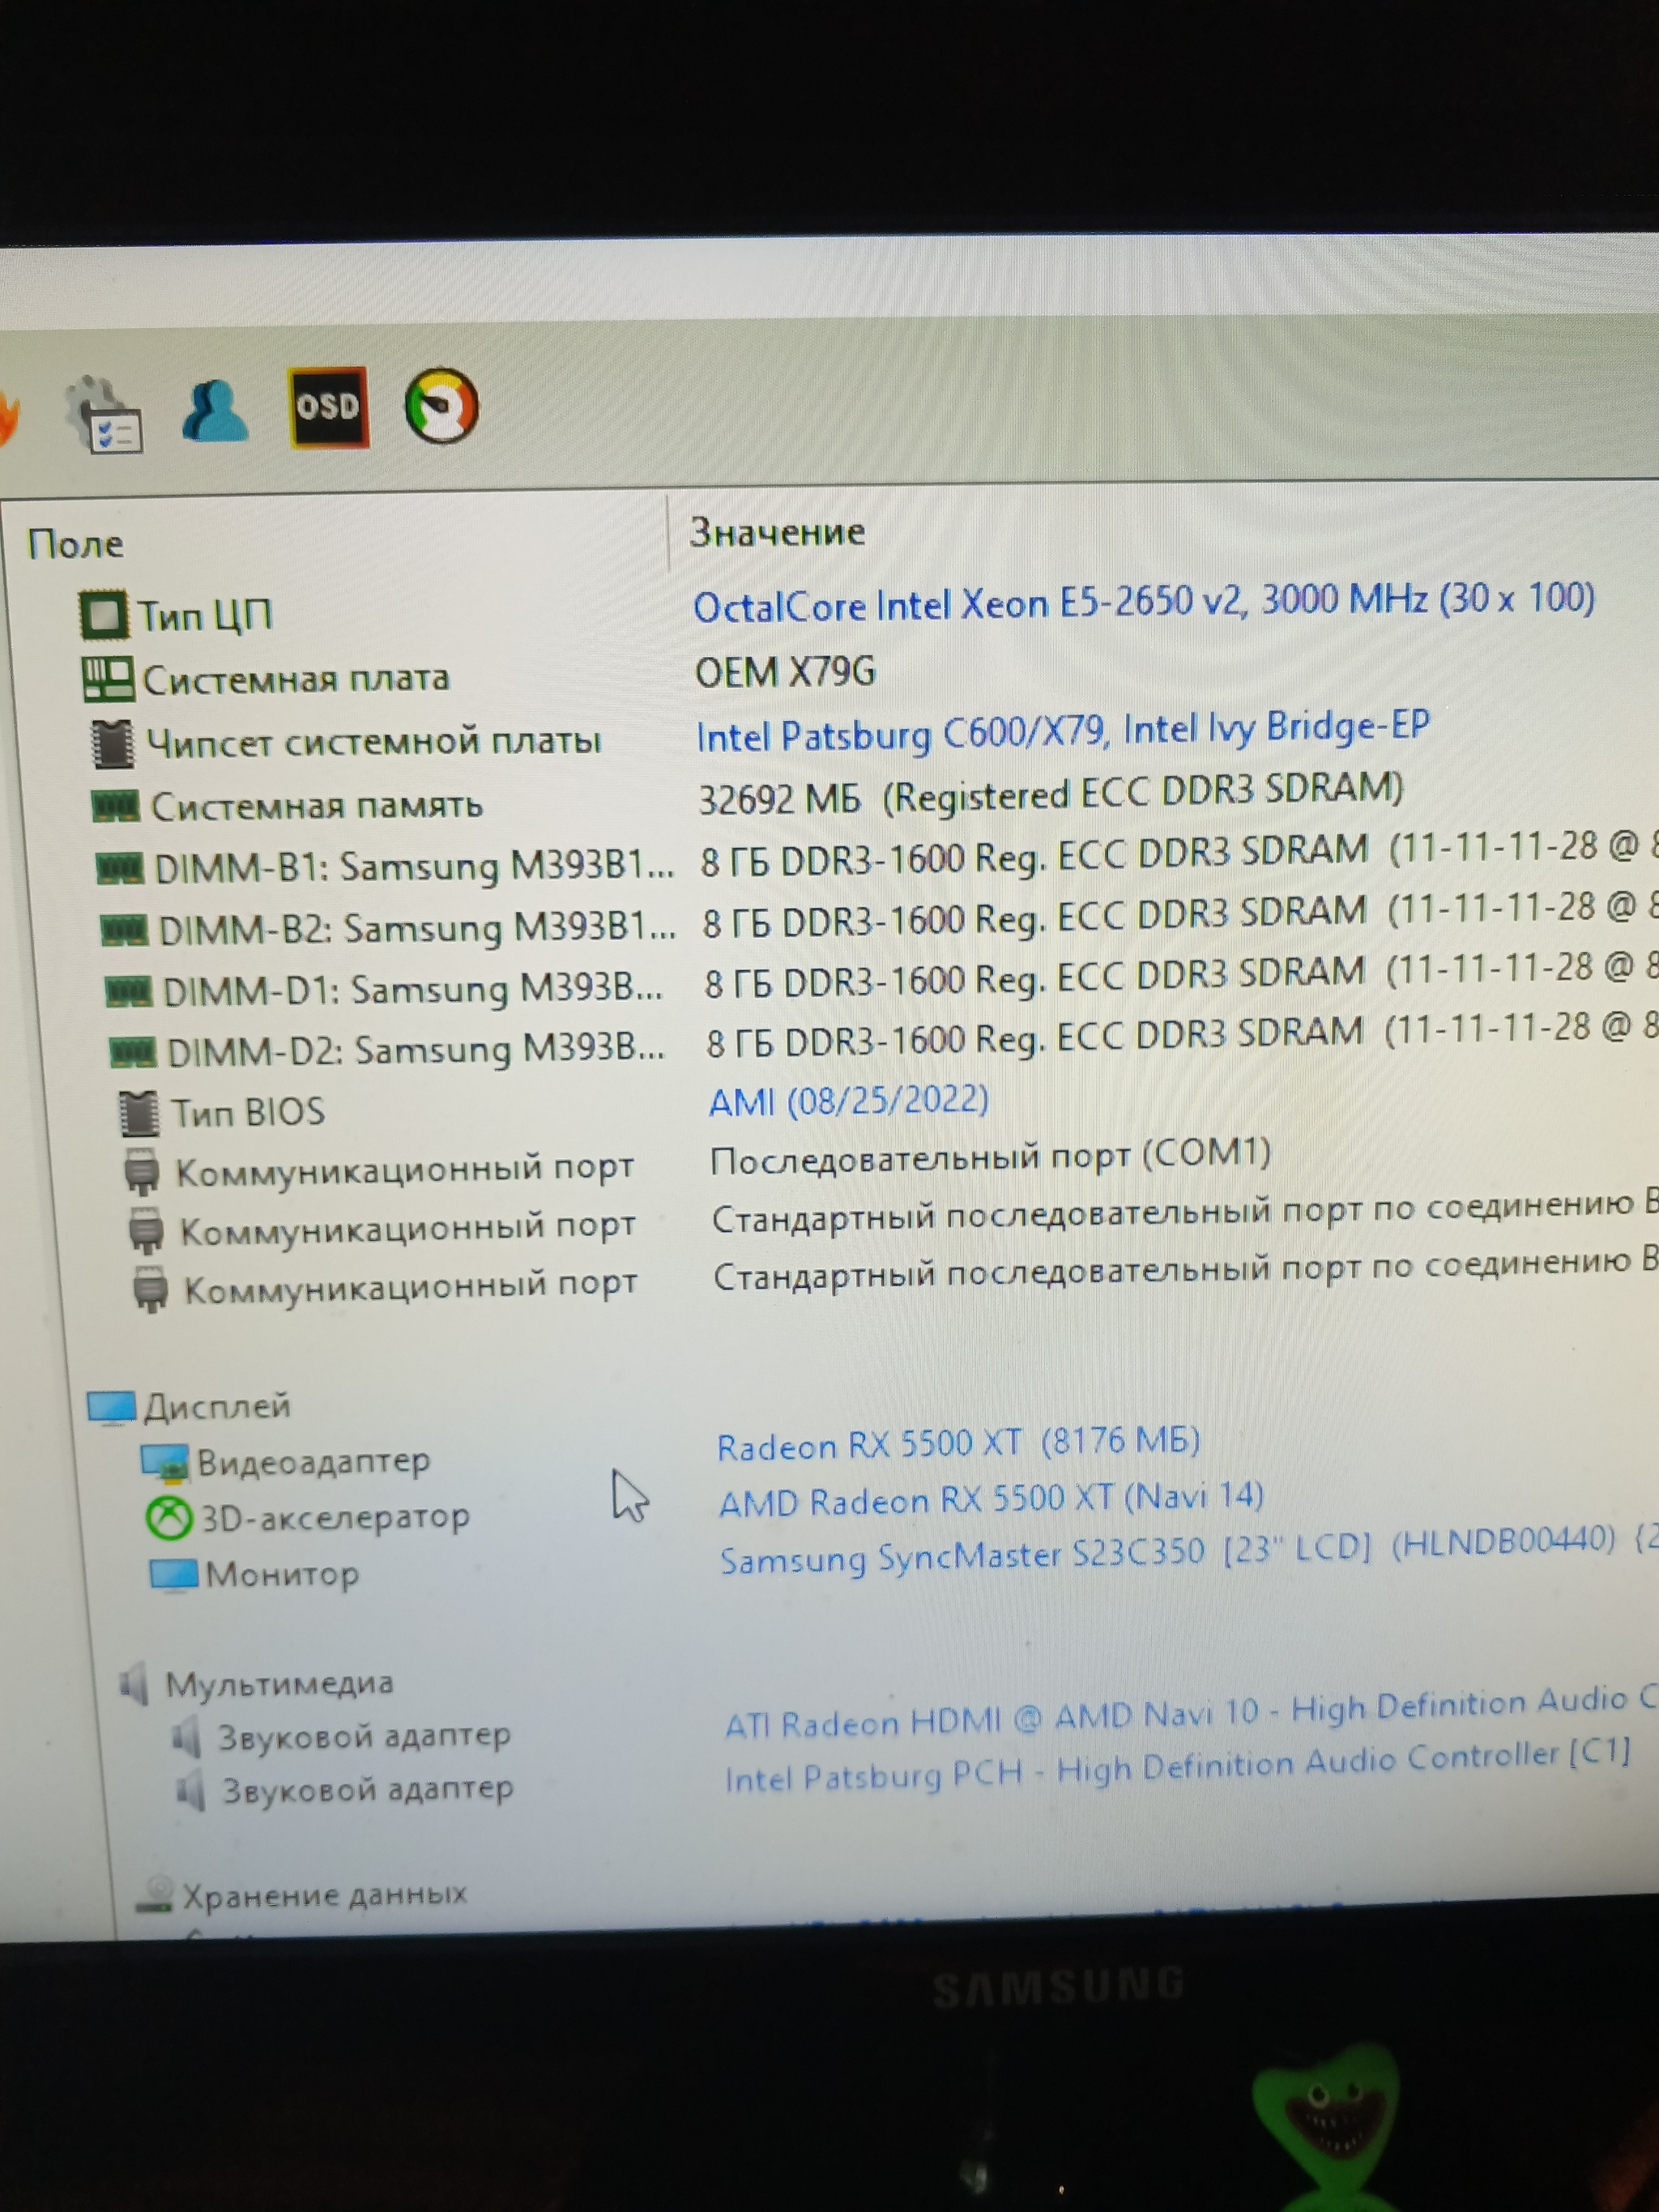Image resolution: width=1659 pixels, height=2212 pixels.
Task: Click the motherboard icon beside Системная плата
Action: (x=107, y=678)
